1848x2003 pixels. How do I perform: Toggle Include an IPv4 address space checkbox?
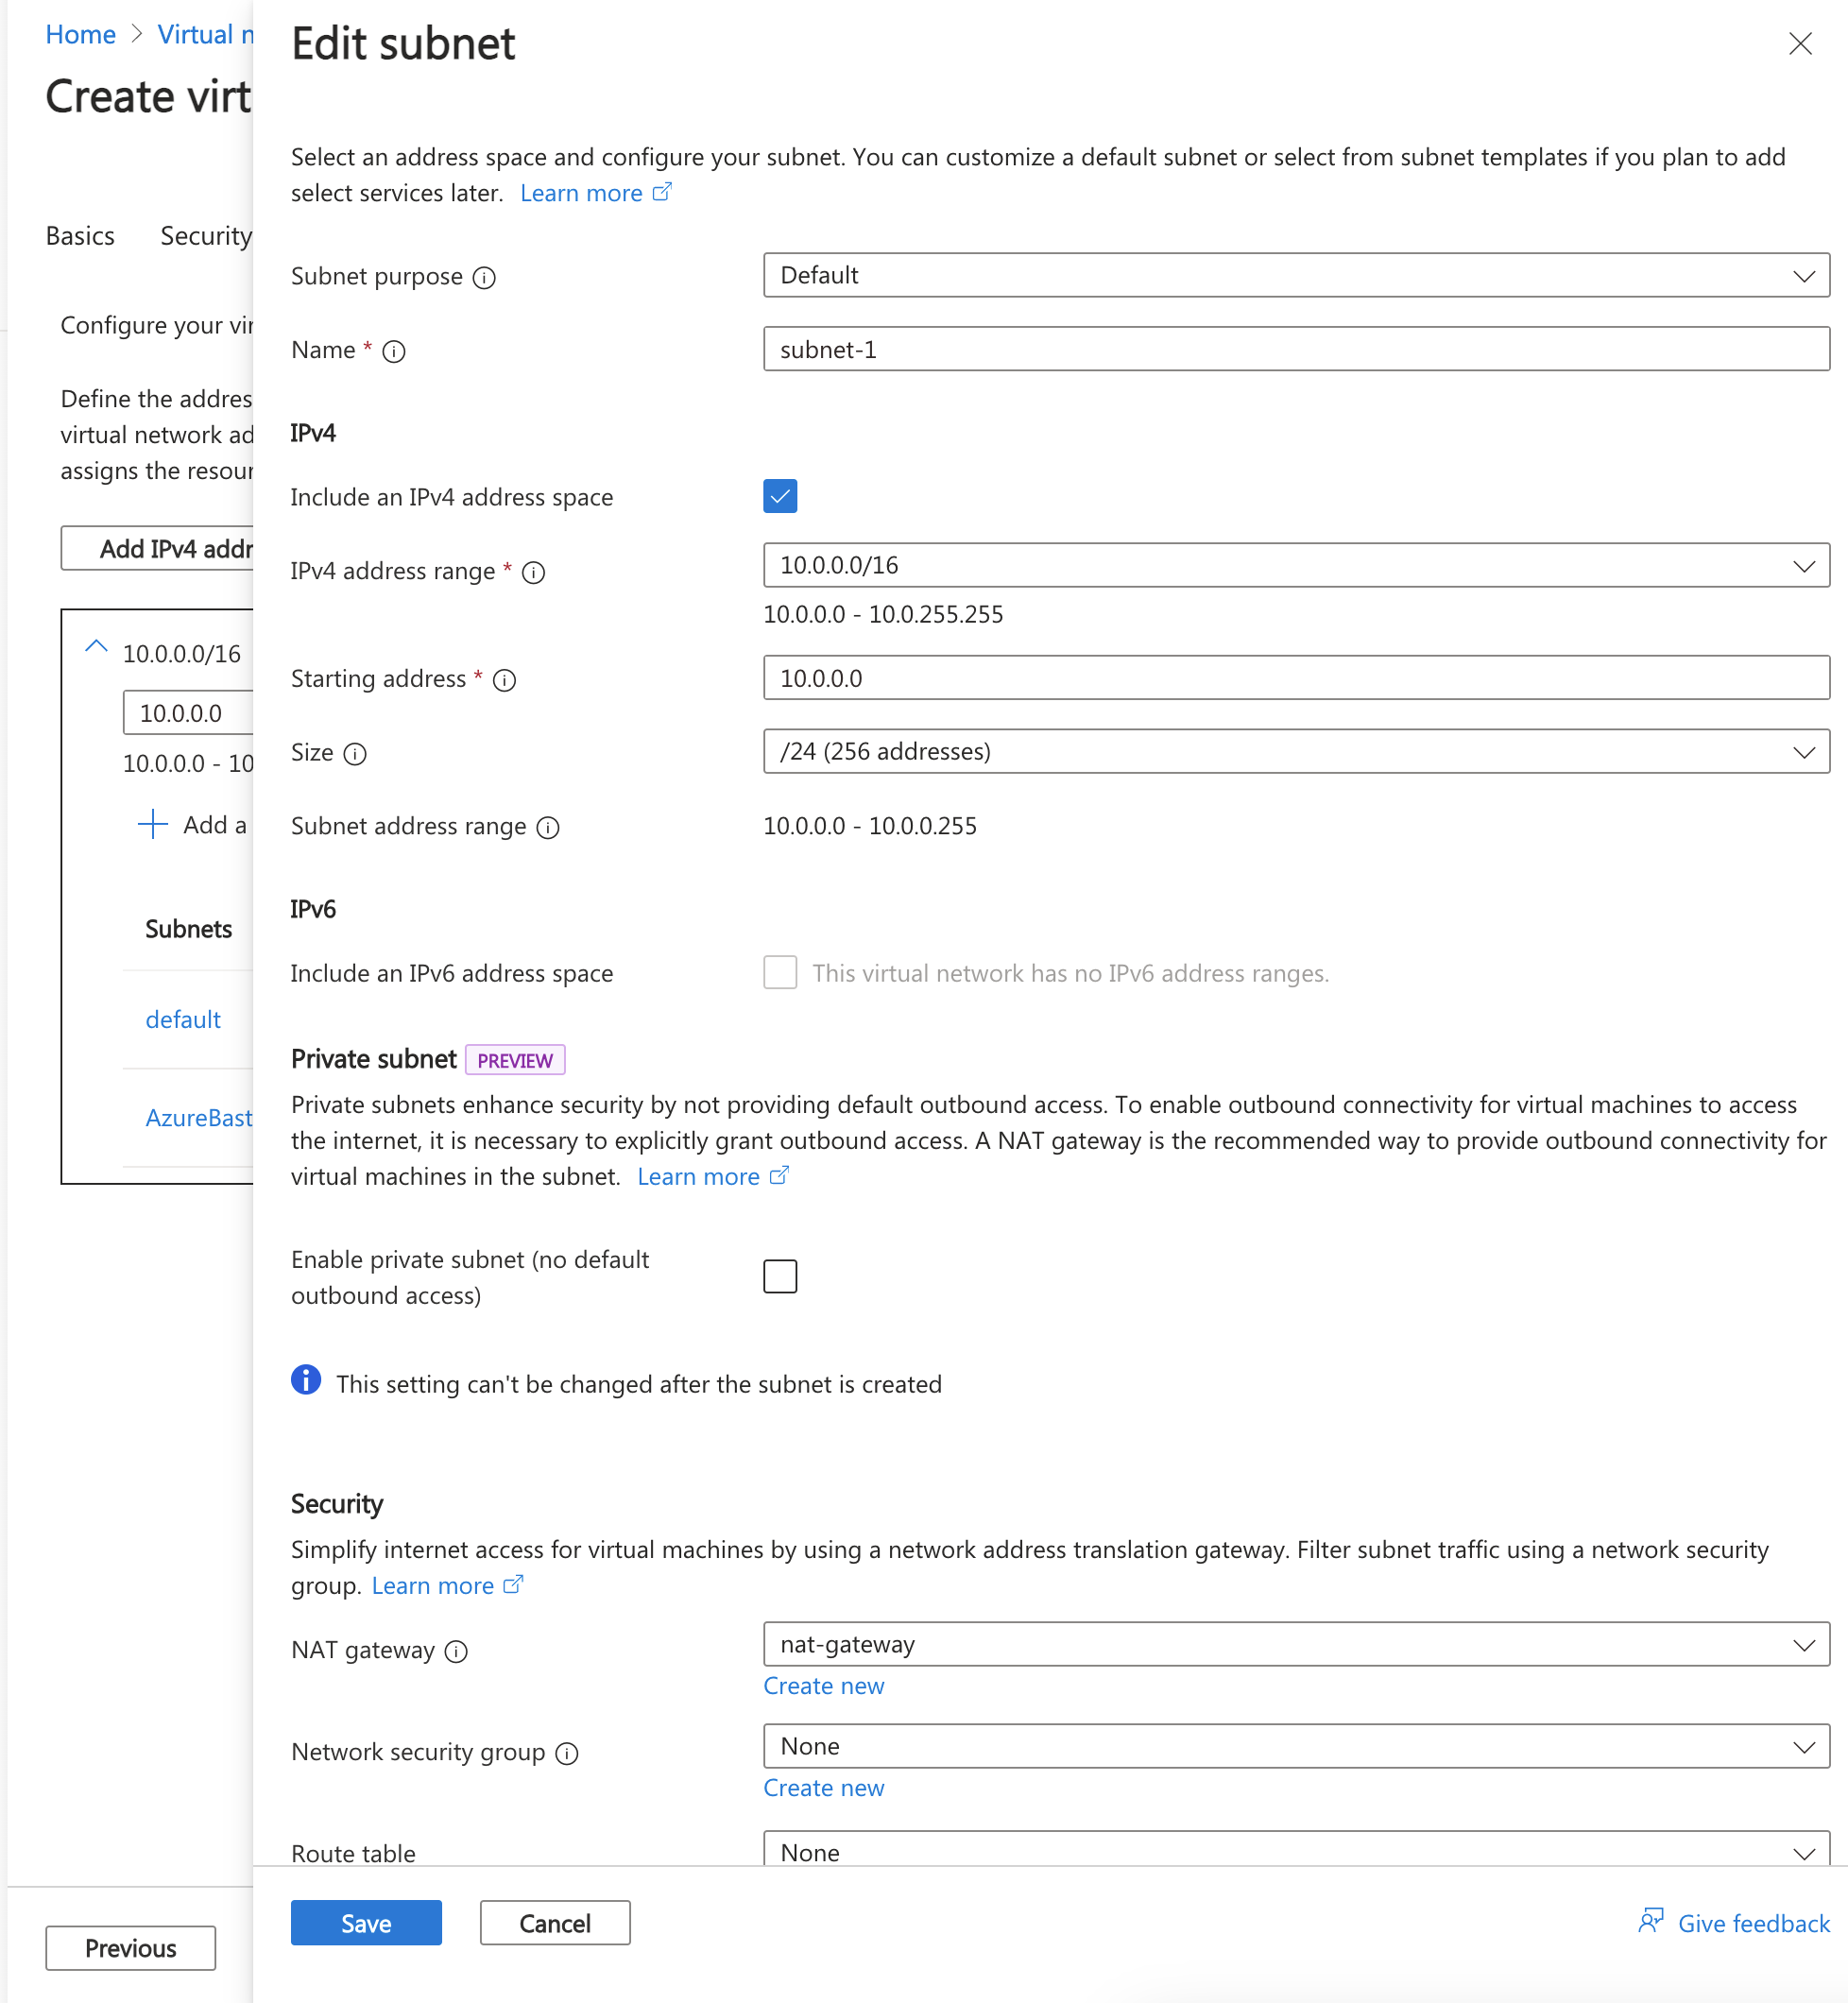780,497
